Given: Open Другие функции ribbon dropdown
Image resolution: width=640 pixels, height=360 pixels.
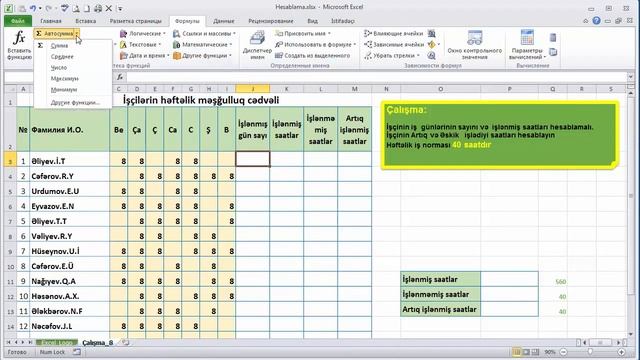Looking at the screenshot, I should [x=202, y=56].
